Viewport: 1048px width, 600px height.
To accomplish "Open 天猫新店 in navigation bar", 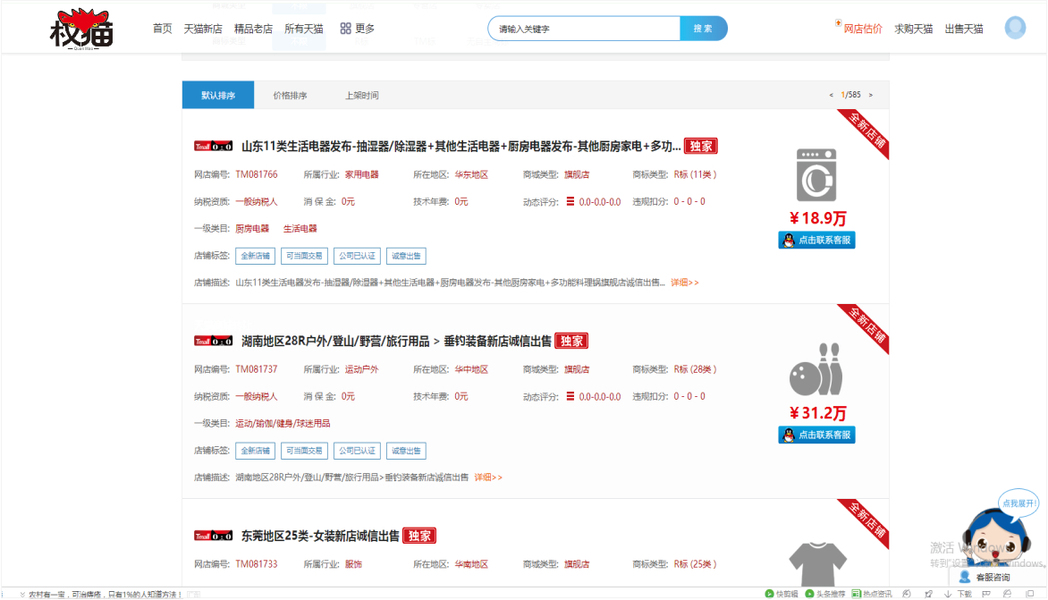I will click(203, 28).
